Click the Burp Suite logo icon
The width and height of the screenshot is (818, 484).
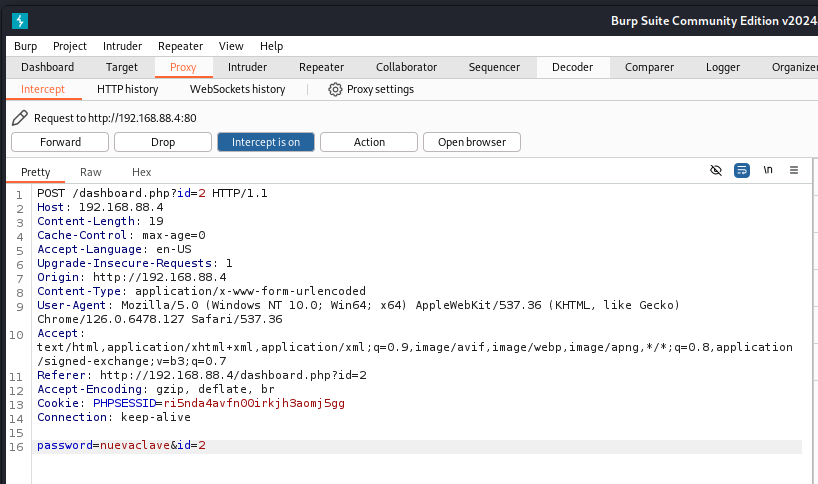(20, 21)
